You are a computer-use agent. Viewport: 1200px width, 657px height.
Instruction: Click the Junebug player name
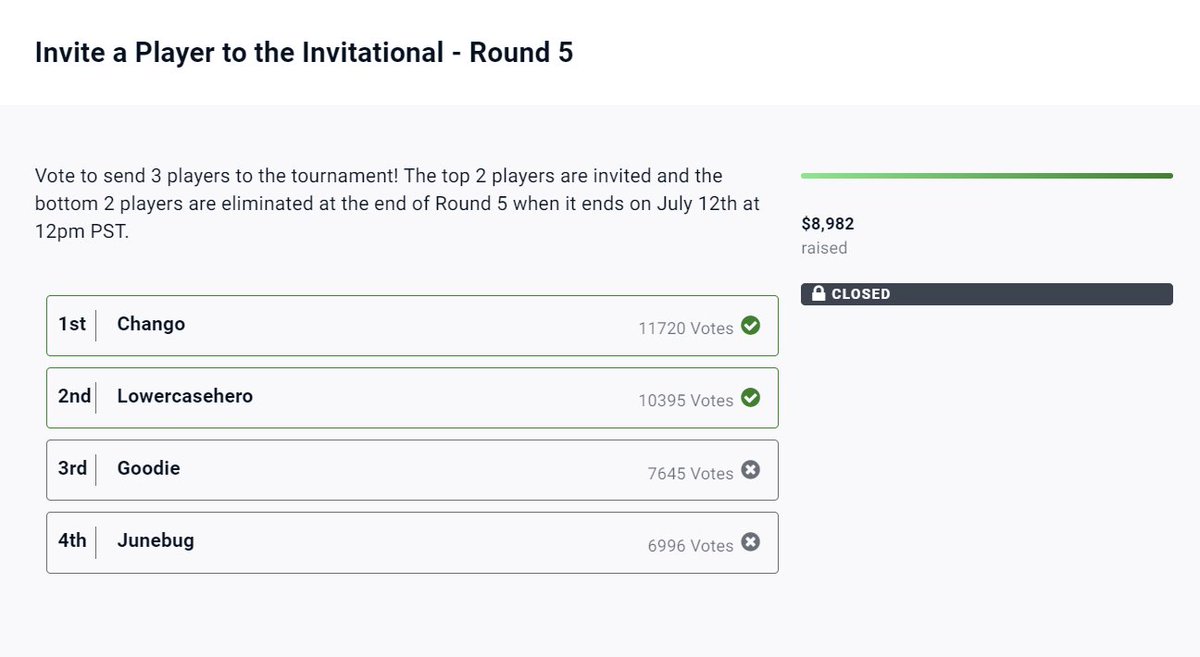pos(155,541)
